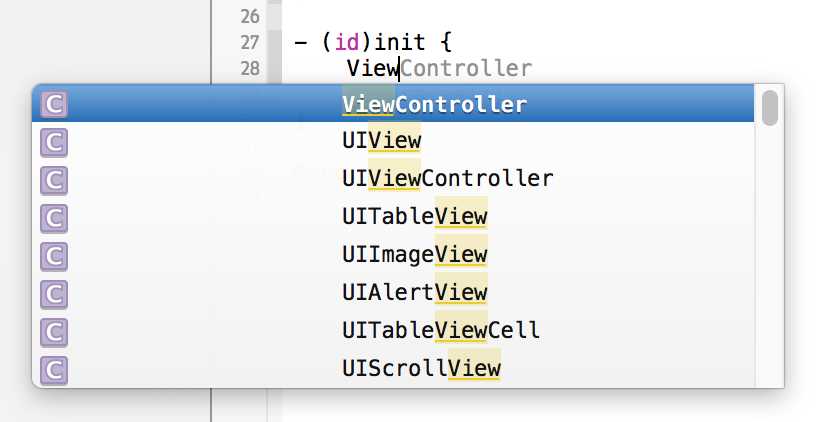Click line number 28 in gutter

click(250, 68)
